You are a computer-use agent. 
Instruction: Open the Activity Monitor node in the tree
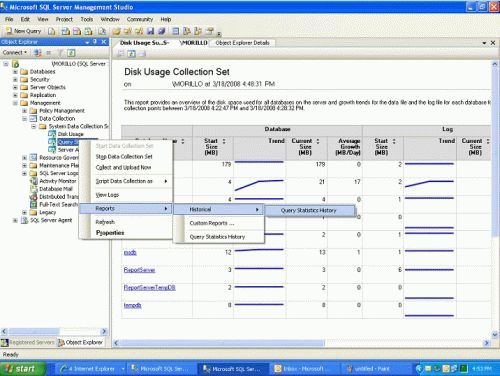pyautogui.click(x=58, y=181)
